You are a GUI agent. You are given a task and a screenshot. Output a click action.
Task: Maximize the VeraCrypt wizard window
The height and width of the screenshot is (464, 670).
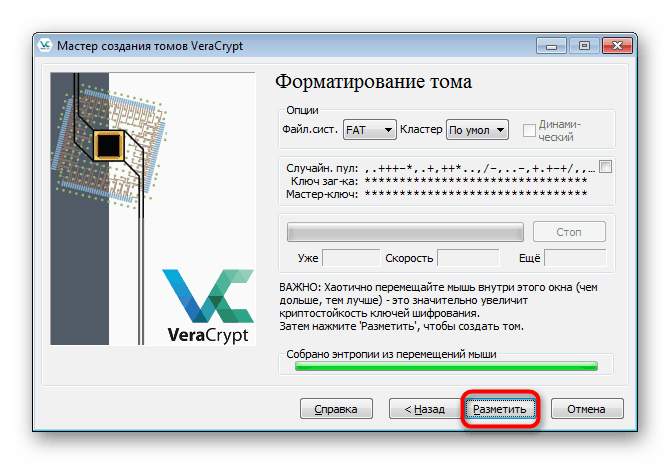click(x=584, y=46)
